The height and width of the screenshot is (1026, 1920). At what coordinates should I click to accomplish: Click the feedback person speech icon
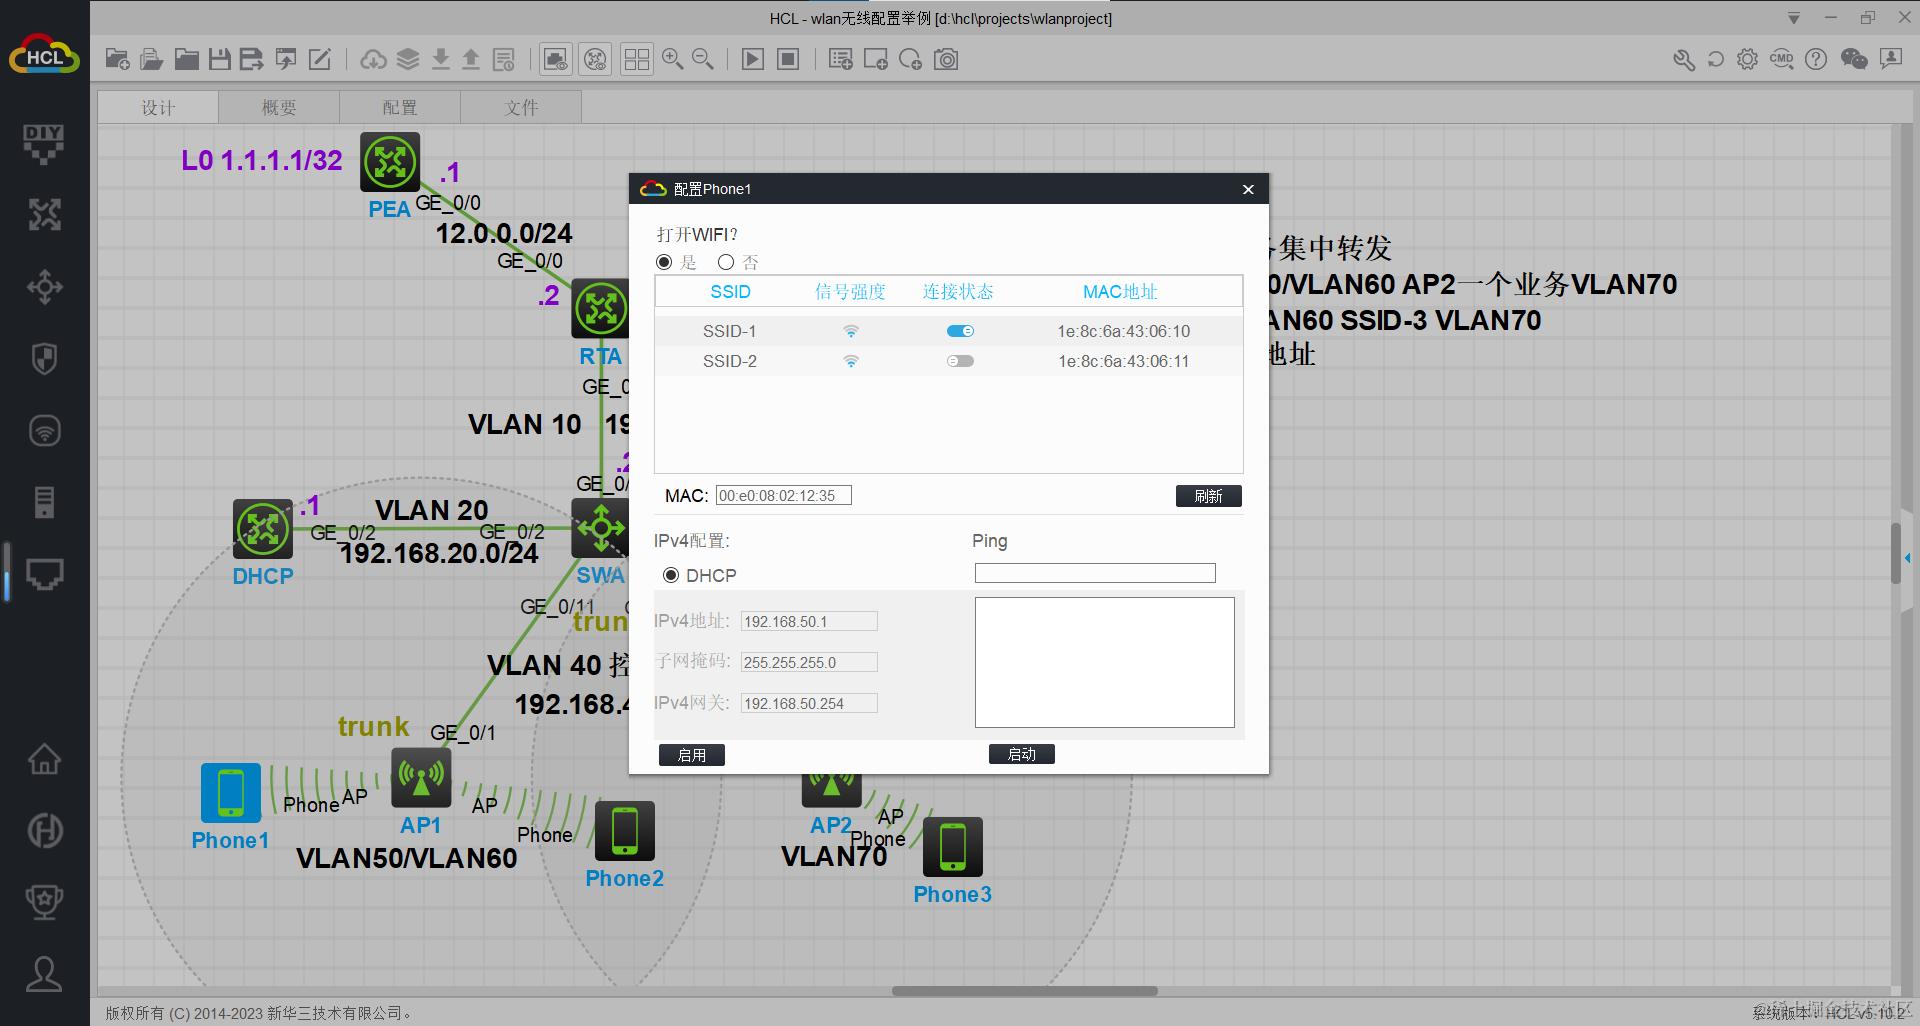coord(1891,59)
